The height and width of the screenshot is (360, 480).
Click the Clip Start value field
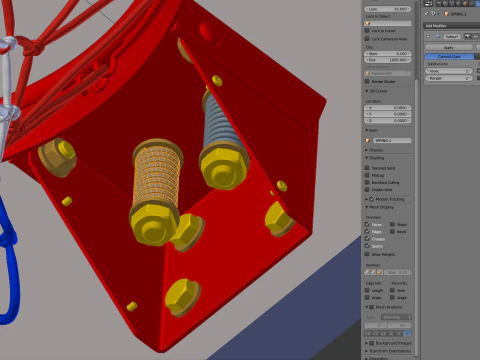[x=388, y=54]
